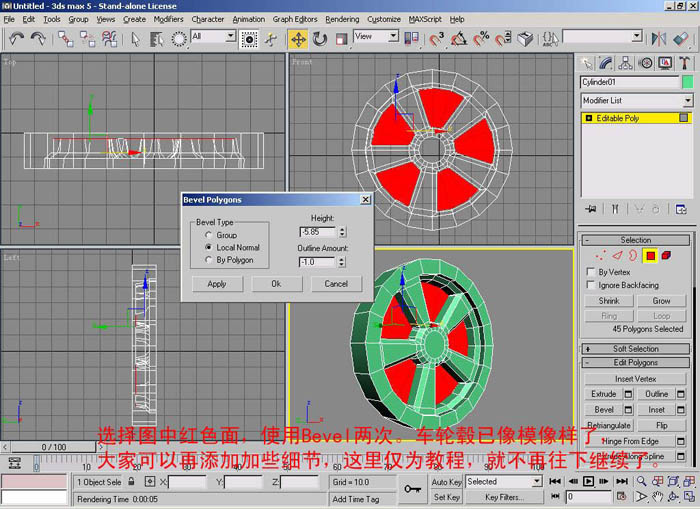Click the Undo arrow icon
This screenshot has height=509, width=700.
coord(17,39)
